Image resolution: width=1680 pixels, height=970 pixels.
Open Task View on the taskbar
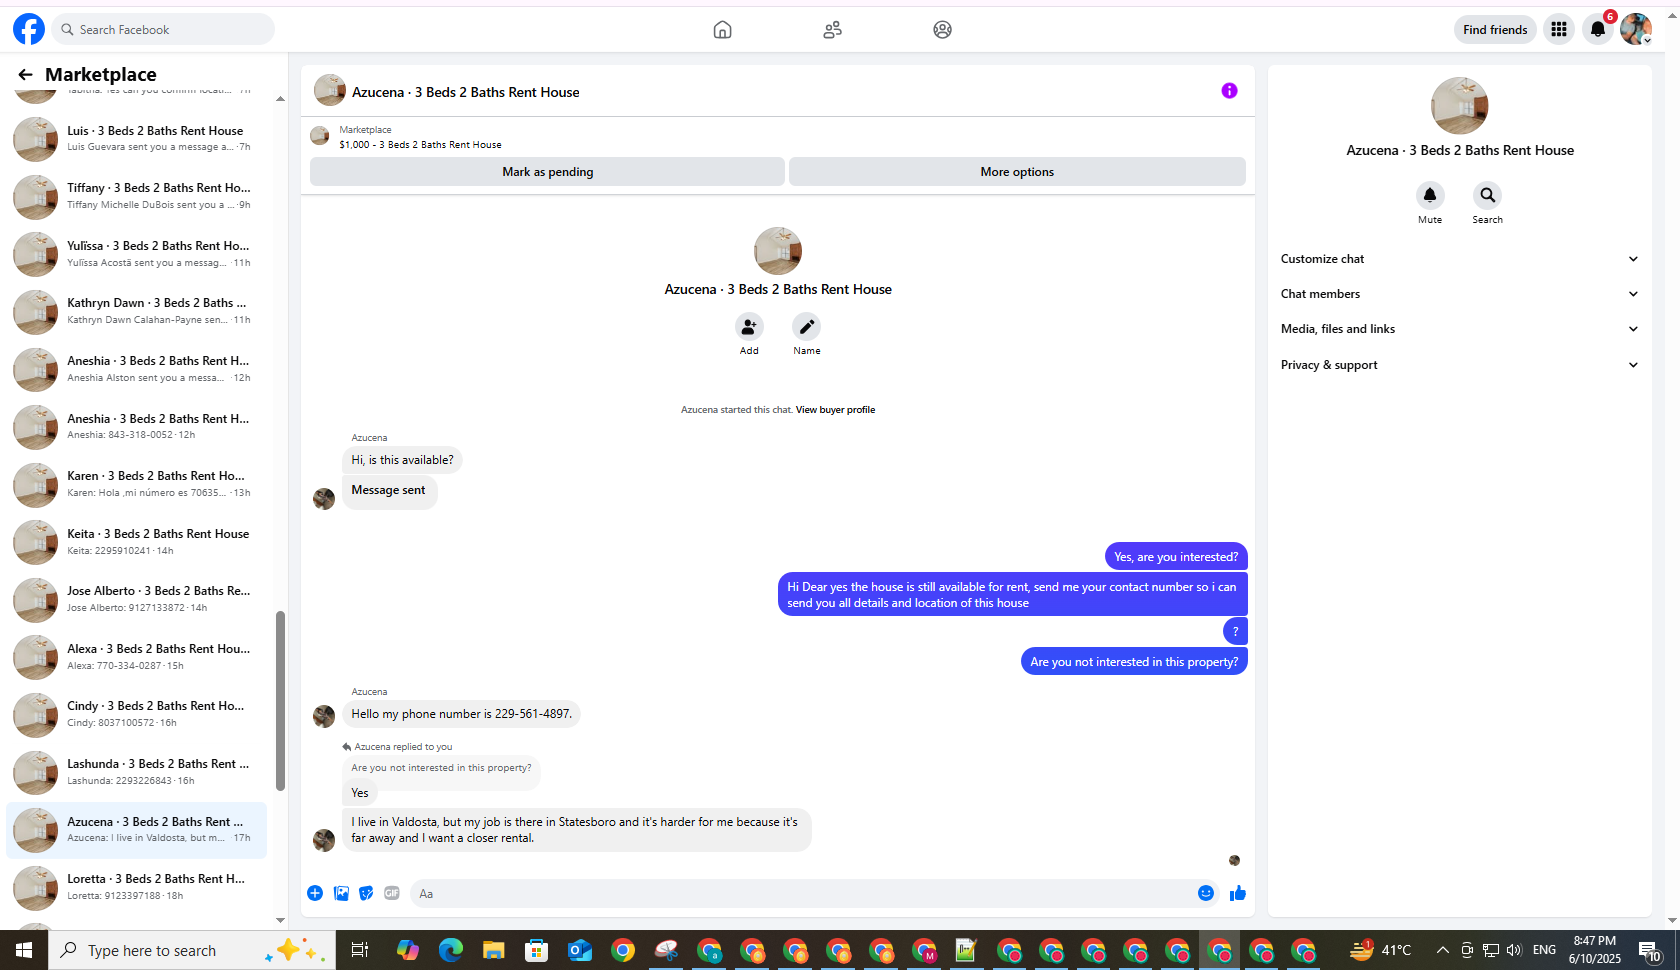[x=360, y=950]
